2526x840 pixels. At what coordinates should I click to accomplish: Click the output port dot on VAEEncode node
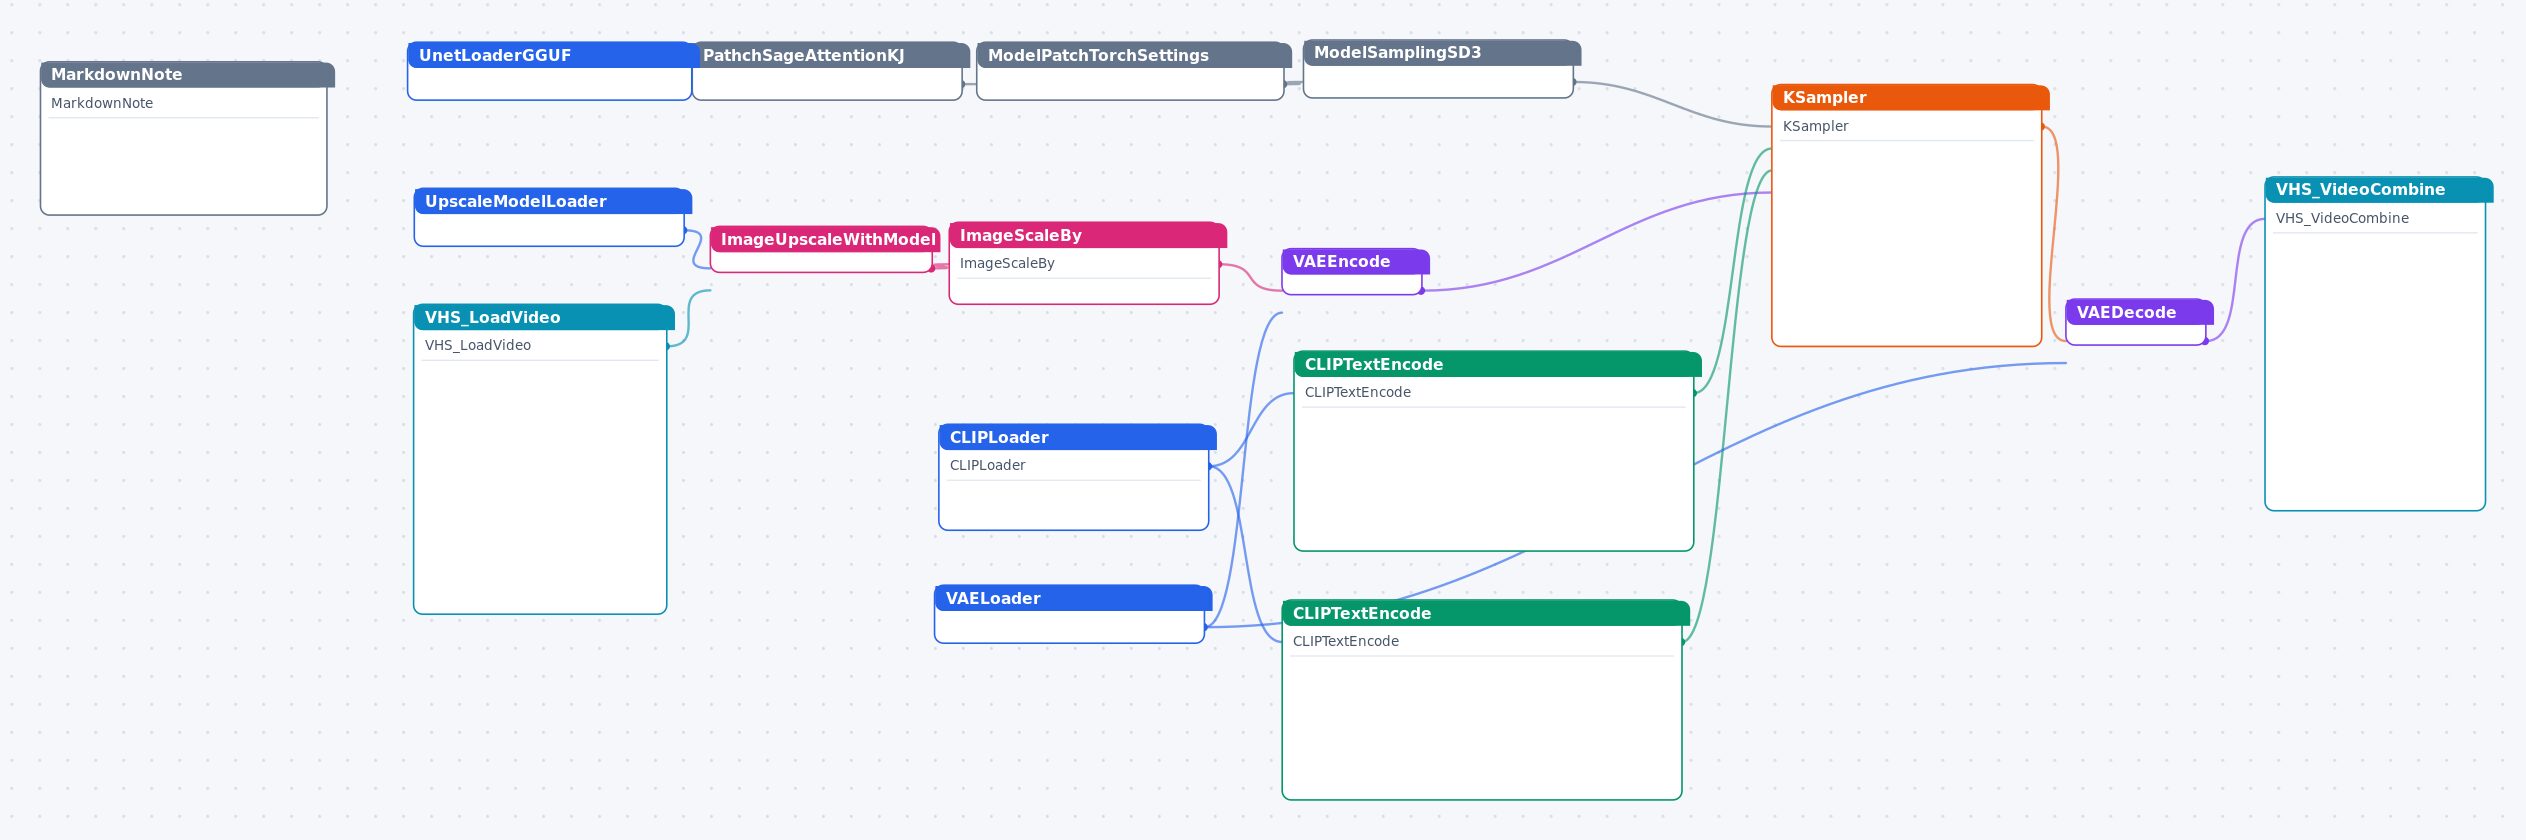[1421, 291]
